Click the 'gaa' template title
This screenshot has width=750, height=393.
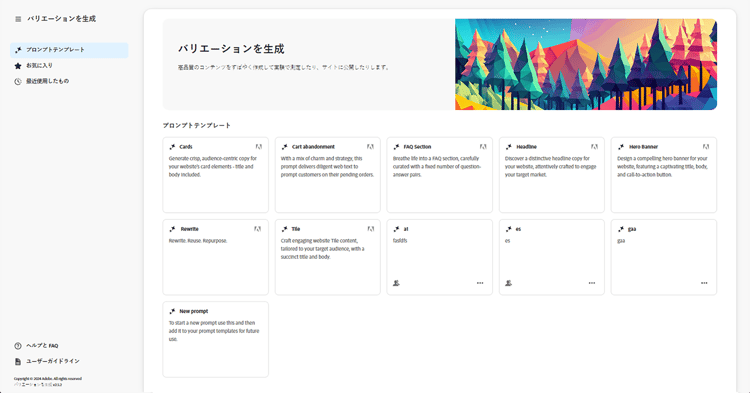(632, 229)
